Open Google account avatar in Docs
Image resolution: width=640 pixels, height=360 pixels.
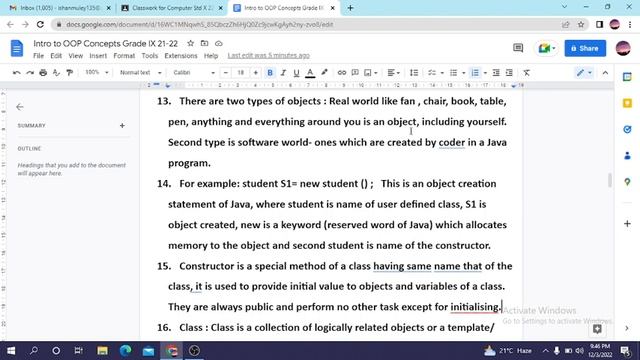pos(623,48)
